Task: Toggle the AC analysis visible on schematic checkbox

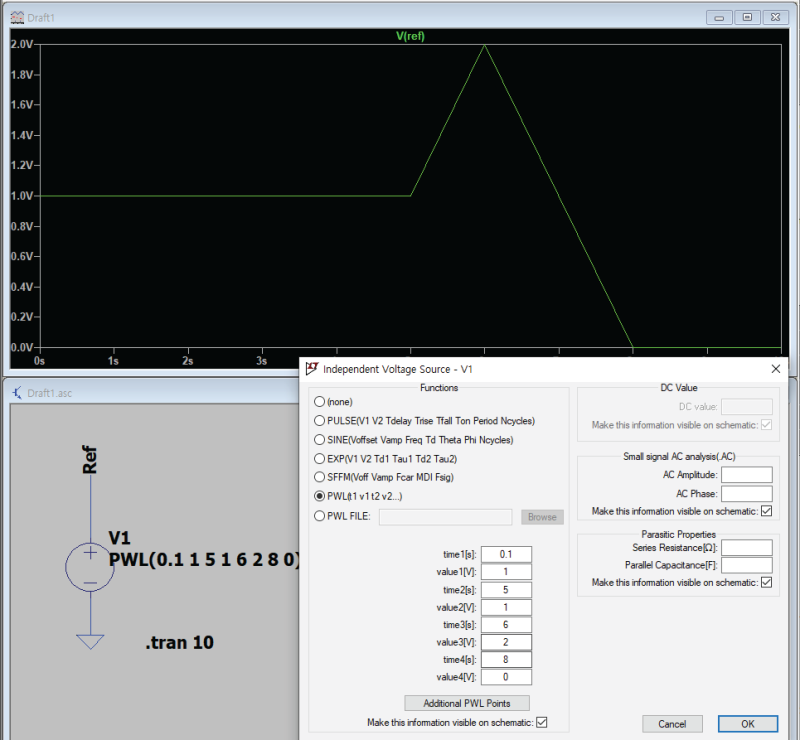Action: coord(766,511)
